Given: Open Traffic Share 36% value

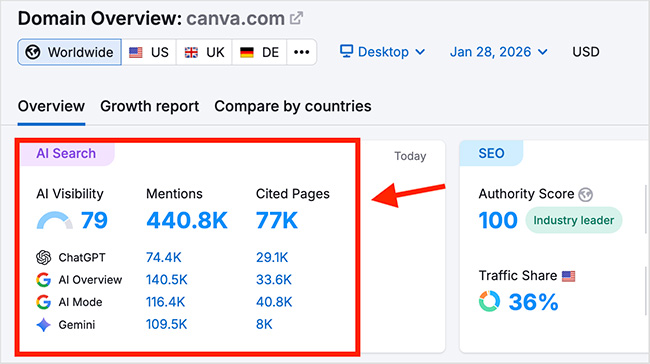Looking at the screenshot, I should (x=534, y=302).
